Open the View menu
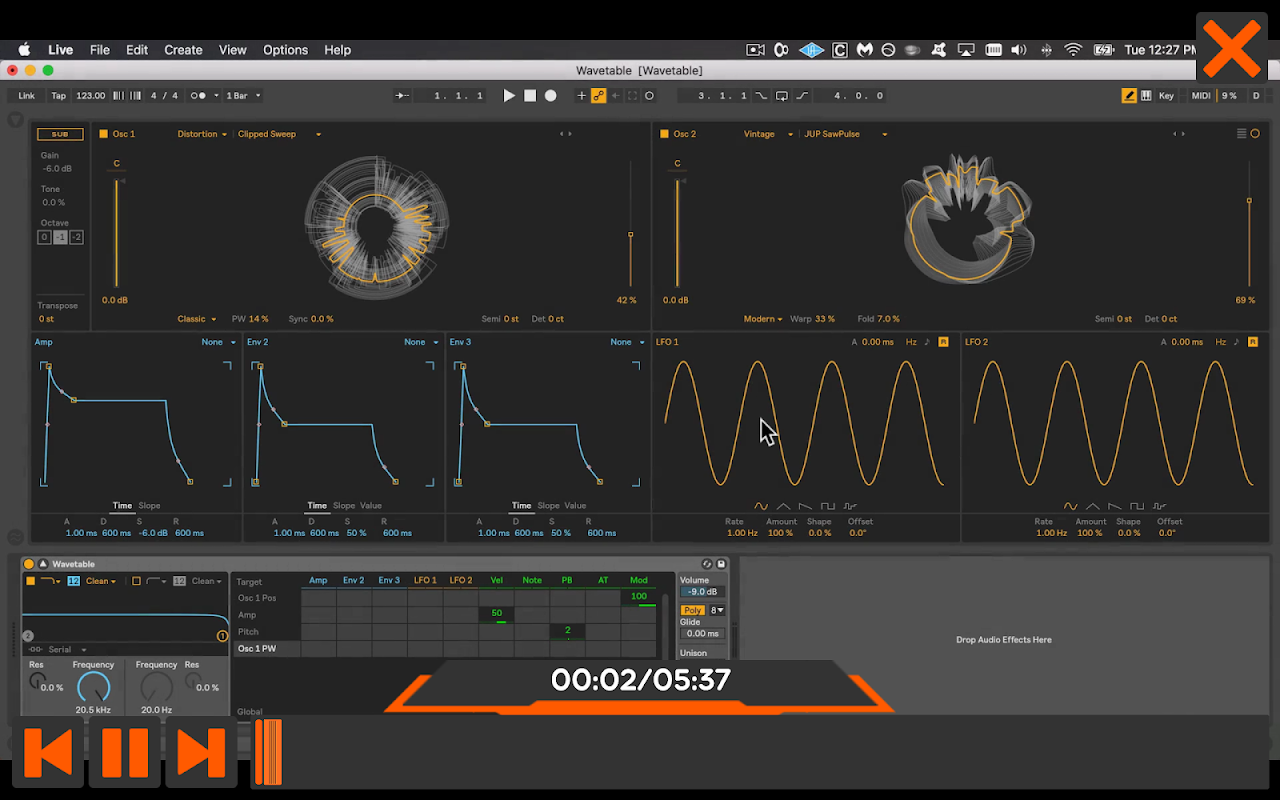Screen dimensions: 1280x800 pos(233,50)
